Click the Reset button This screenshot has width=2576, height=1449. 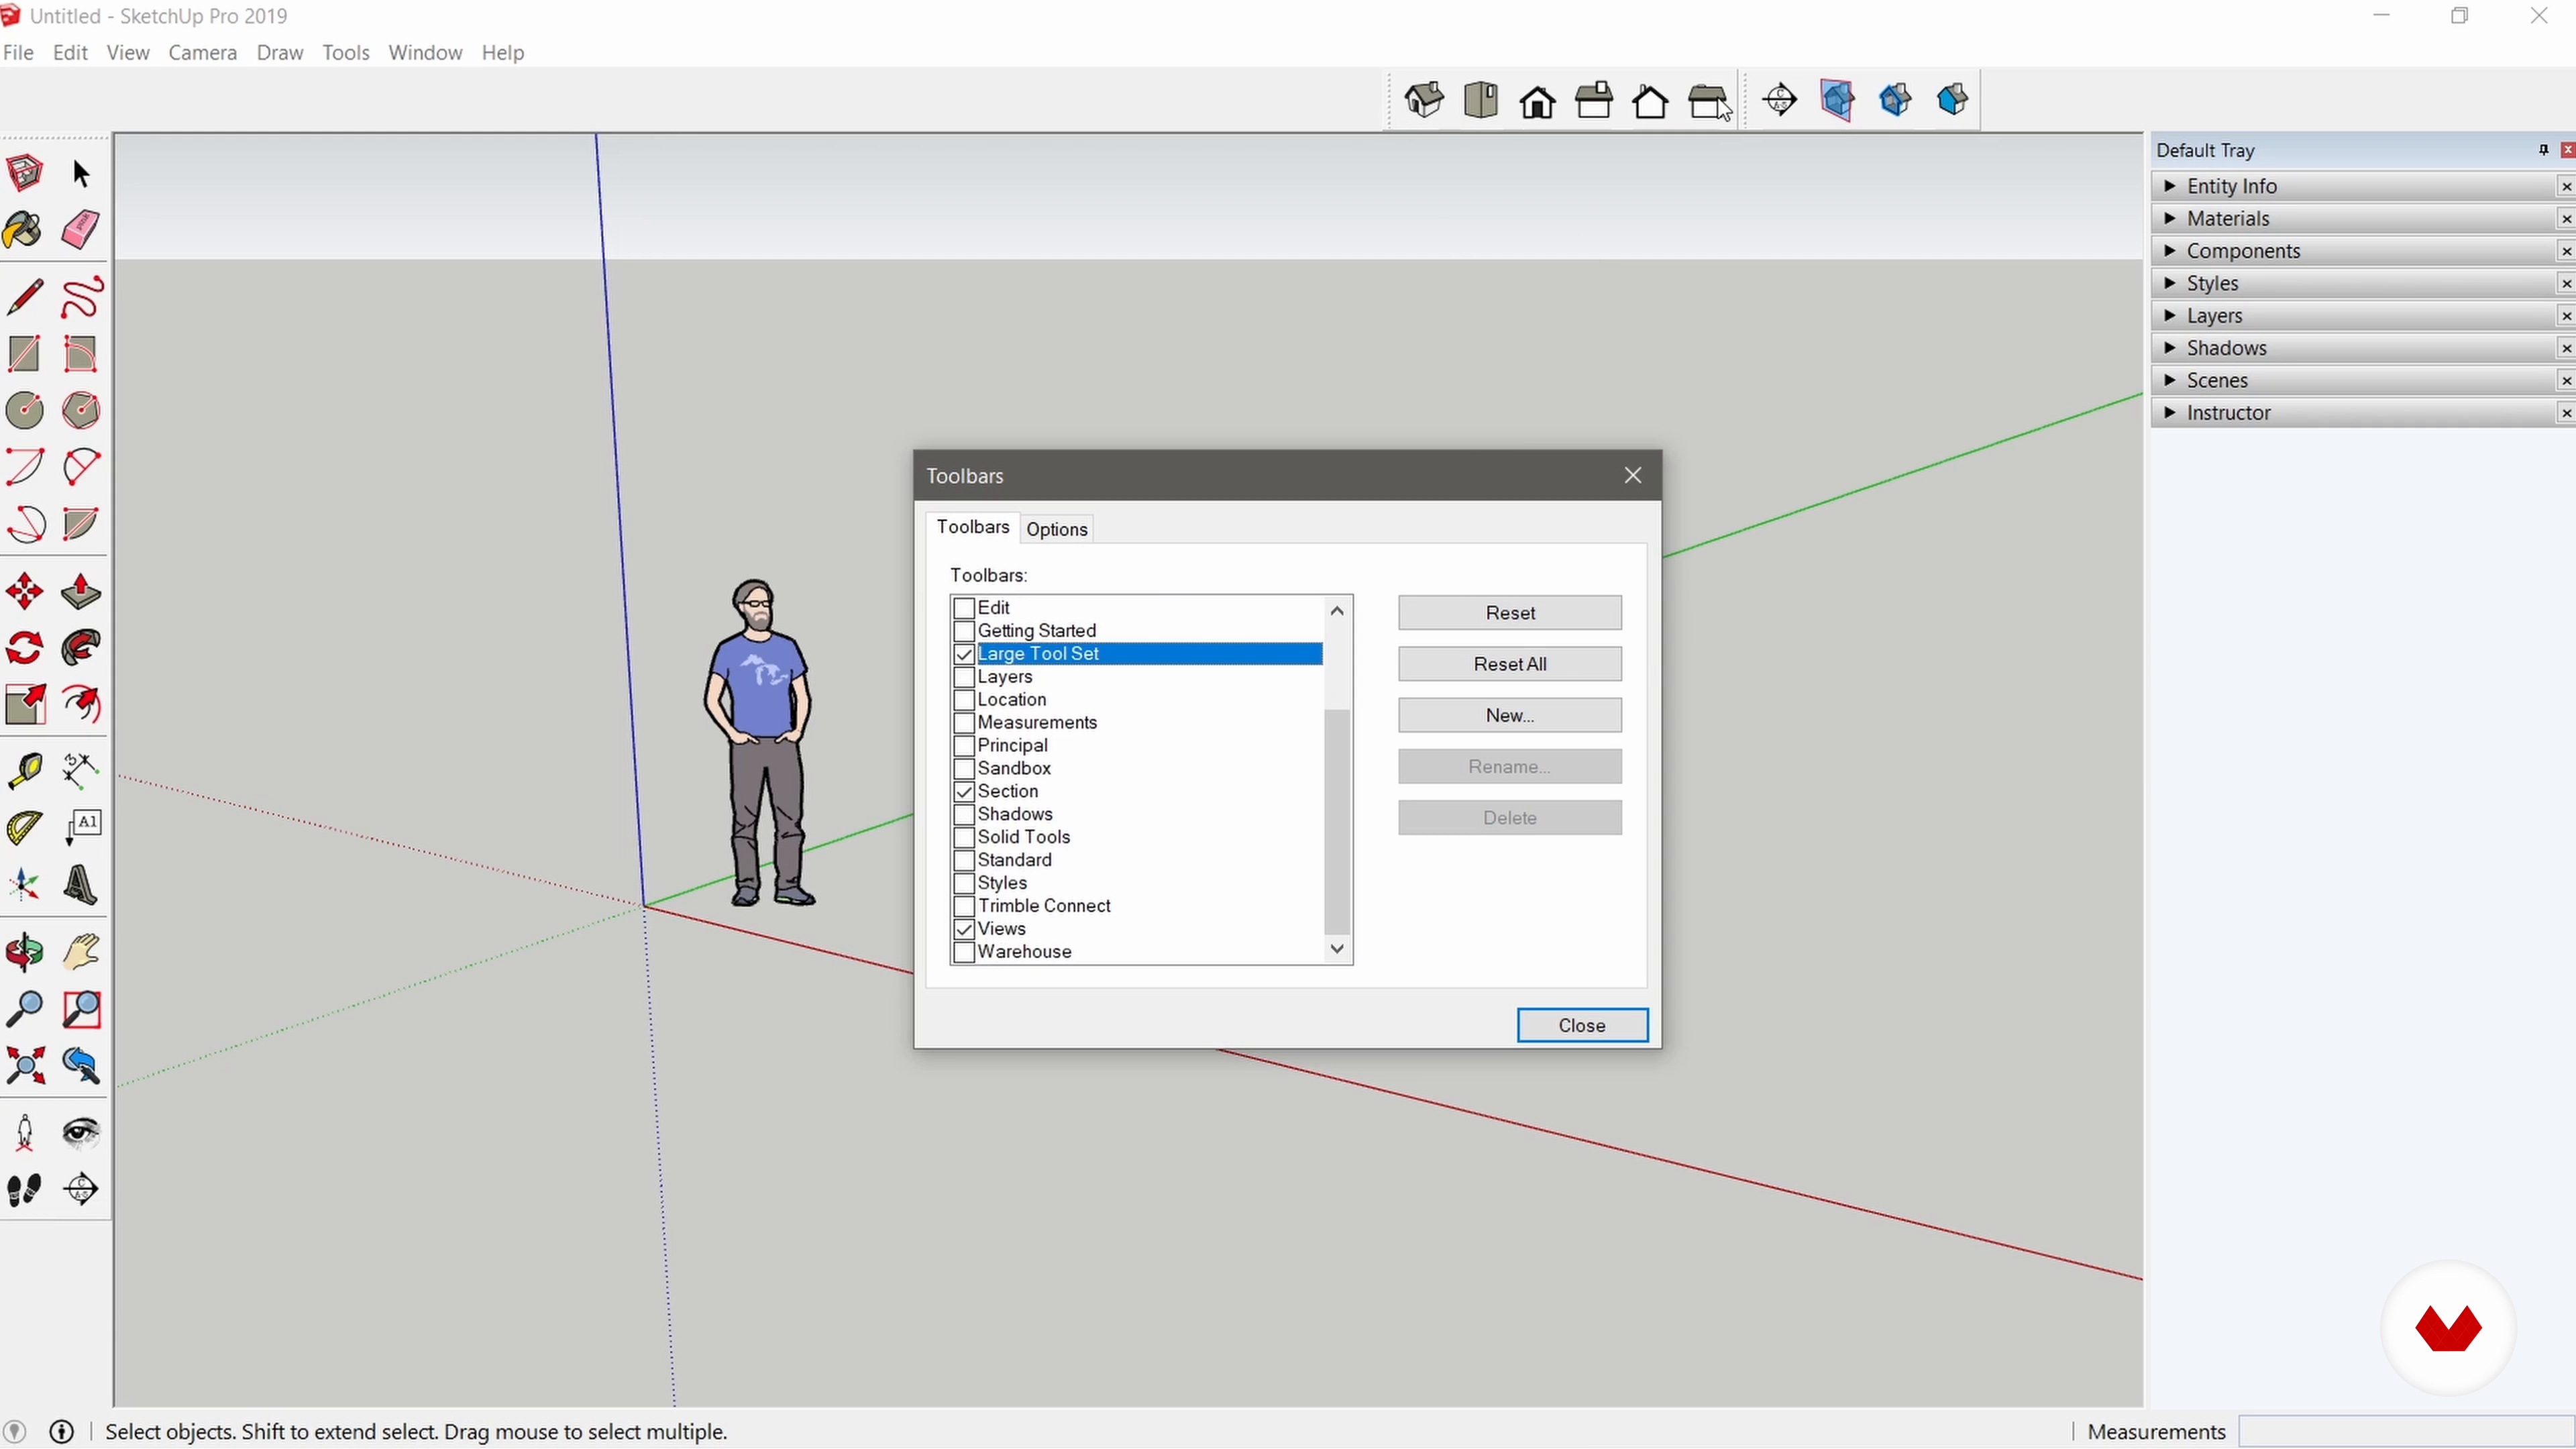1509,613
